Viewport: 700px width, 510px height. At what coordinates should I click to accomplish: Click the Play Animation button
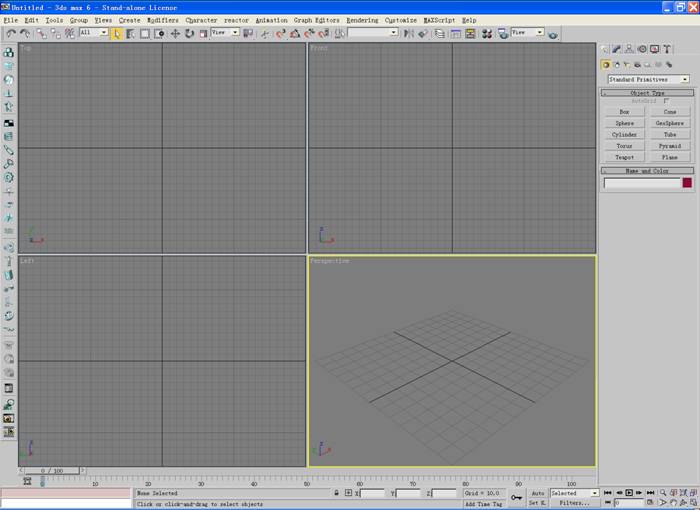[629, 493]
